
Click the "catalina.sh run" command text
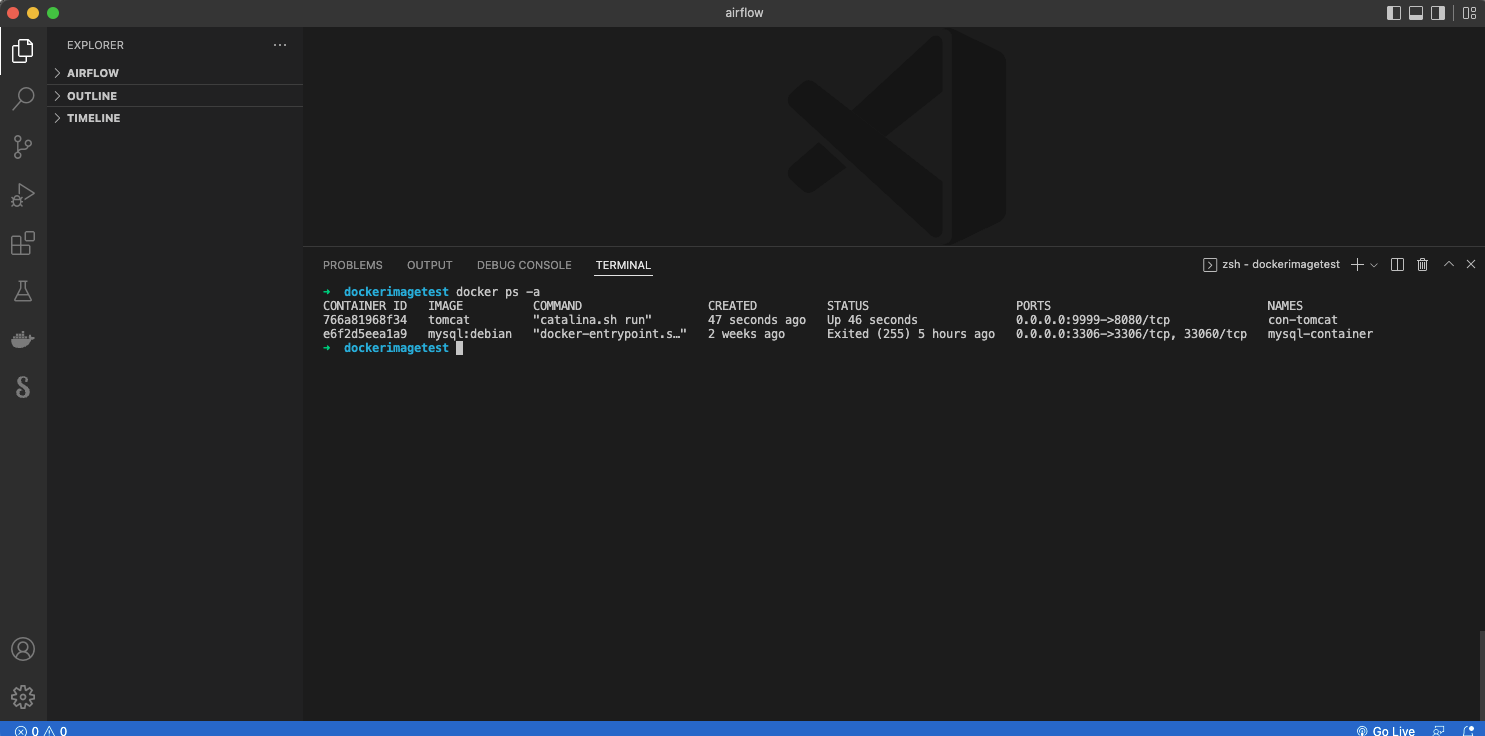(x=593, y=320)
